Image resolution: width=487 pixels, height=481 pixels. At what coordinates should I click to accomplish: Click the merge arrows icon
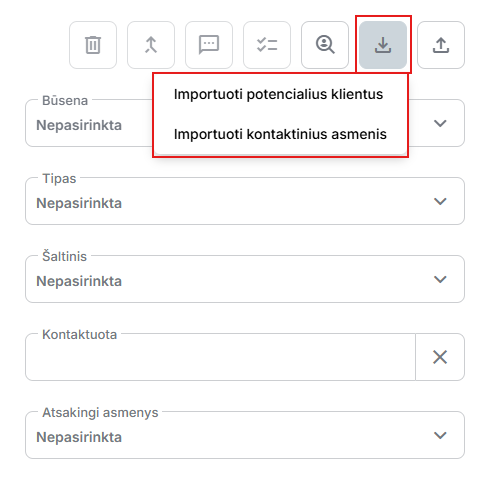(x=151, y=45)
